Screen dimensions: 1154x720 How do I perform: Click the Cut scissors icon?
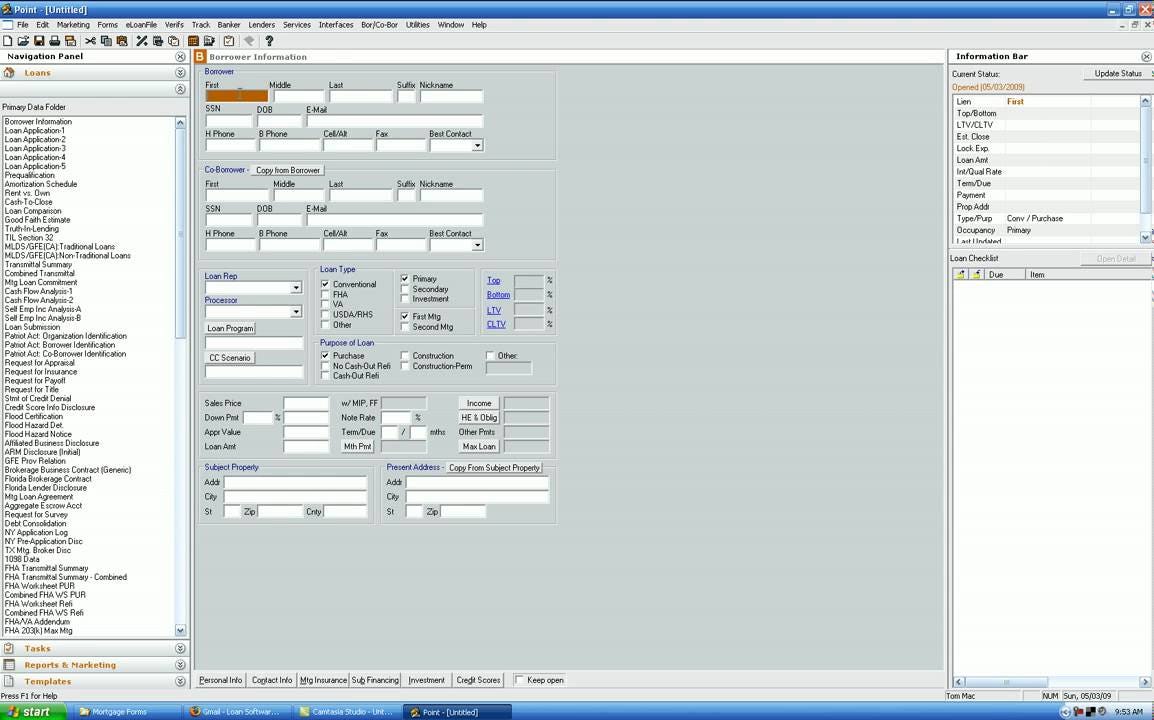click(91, 41)
